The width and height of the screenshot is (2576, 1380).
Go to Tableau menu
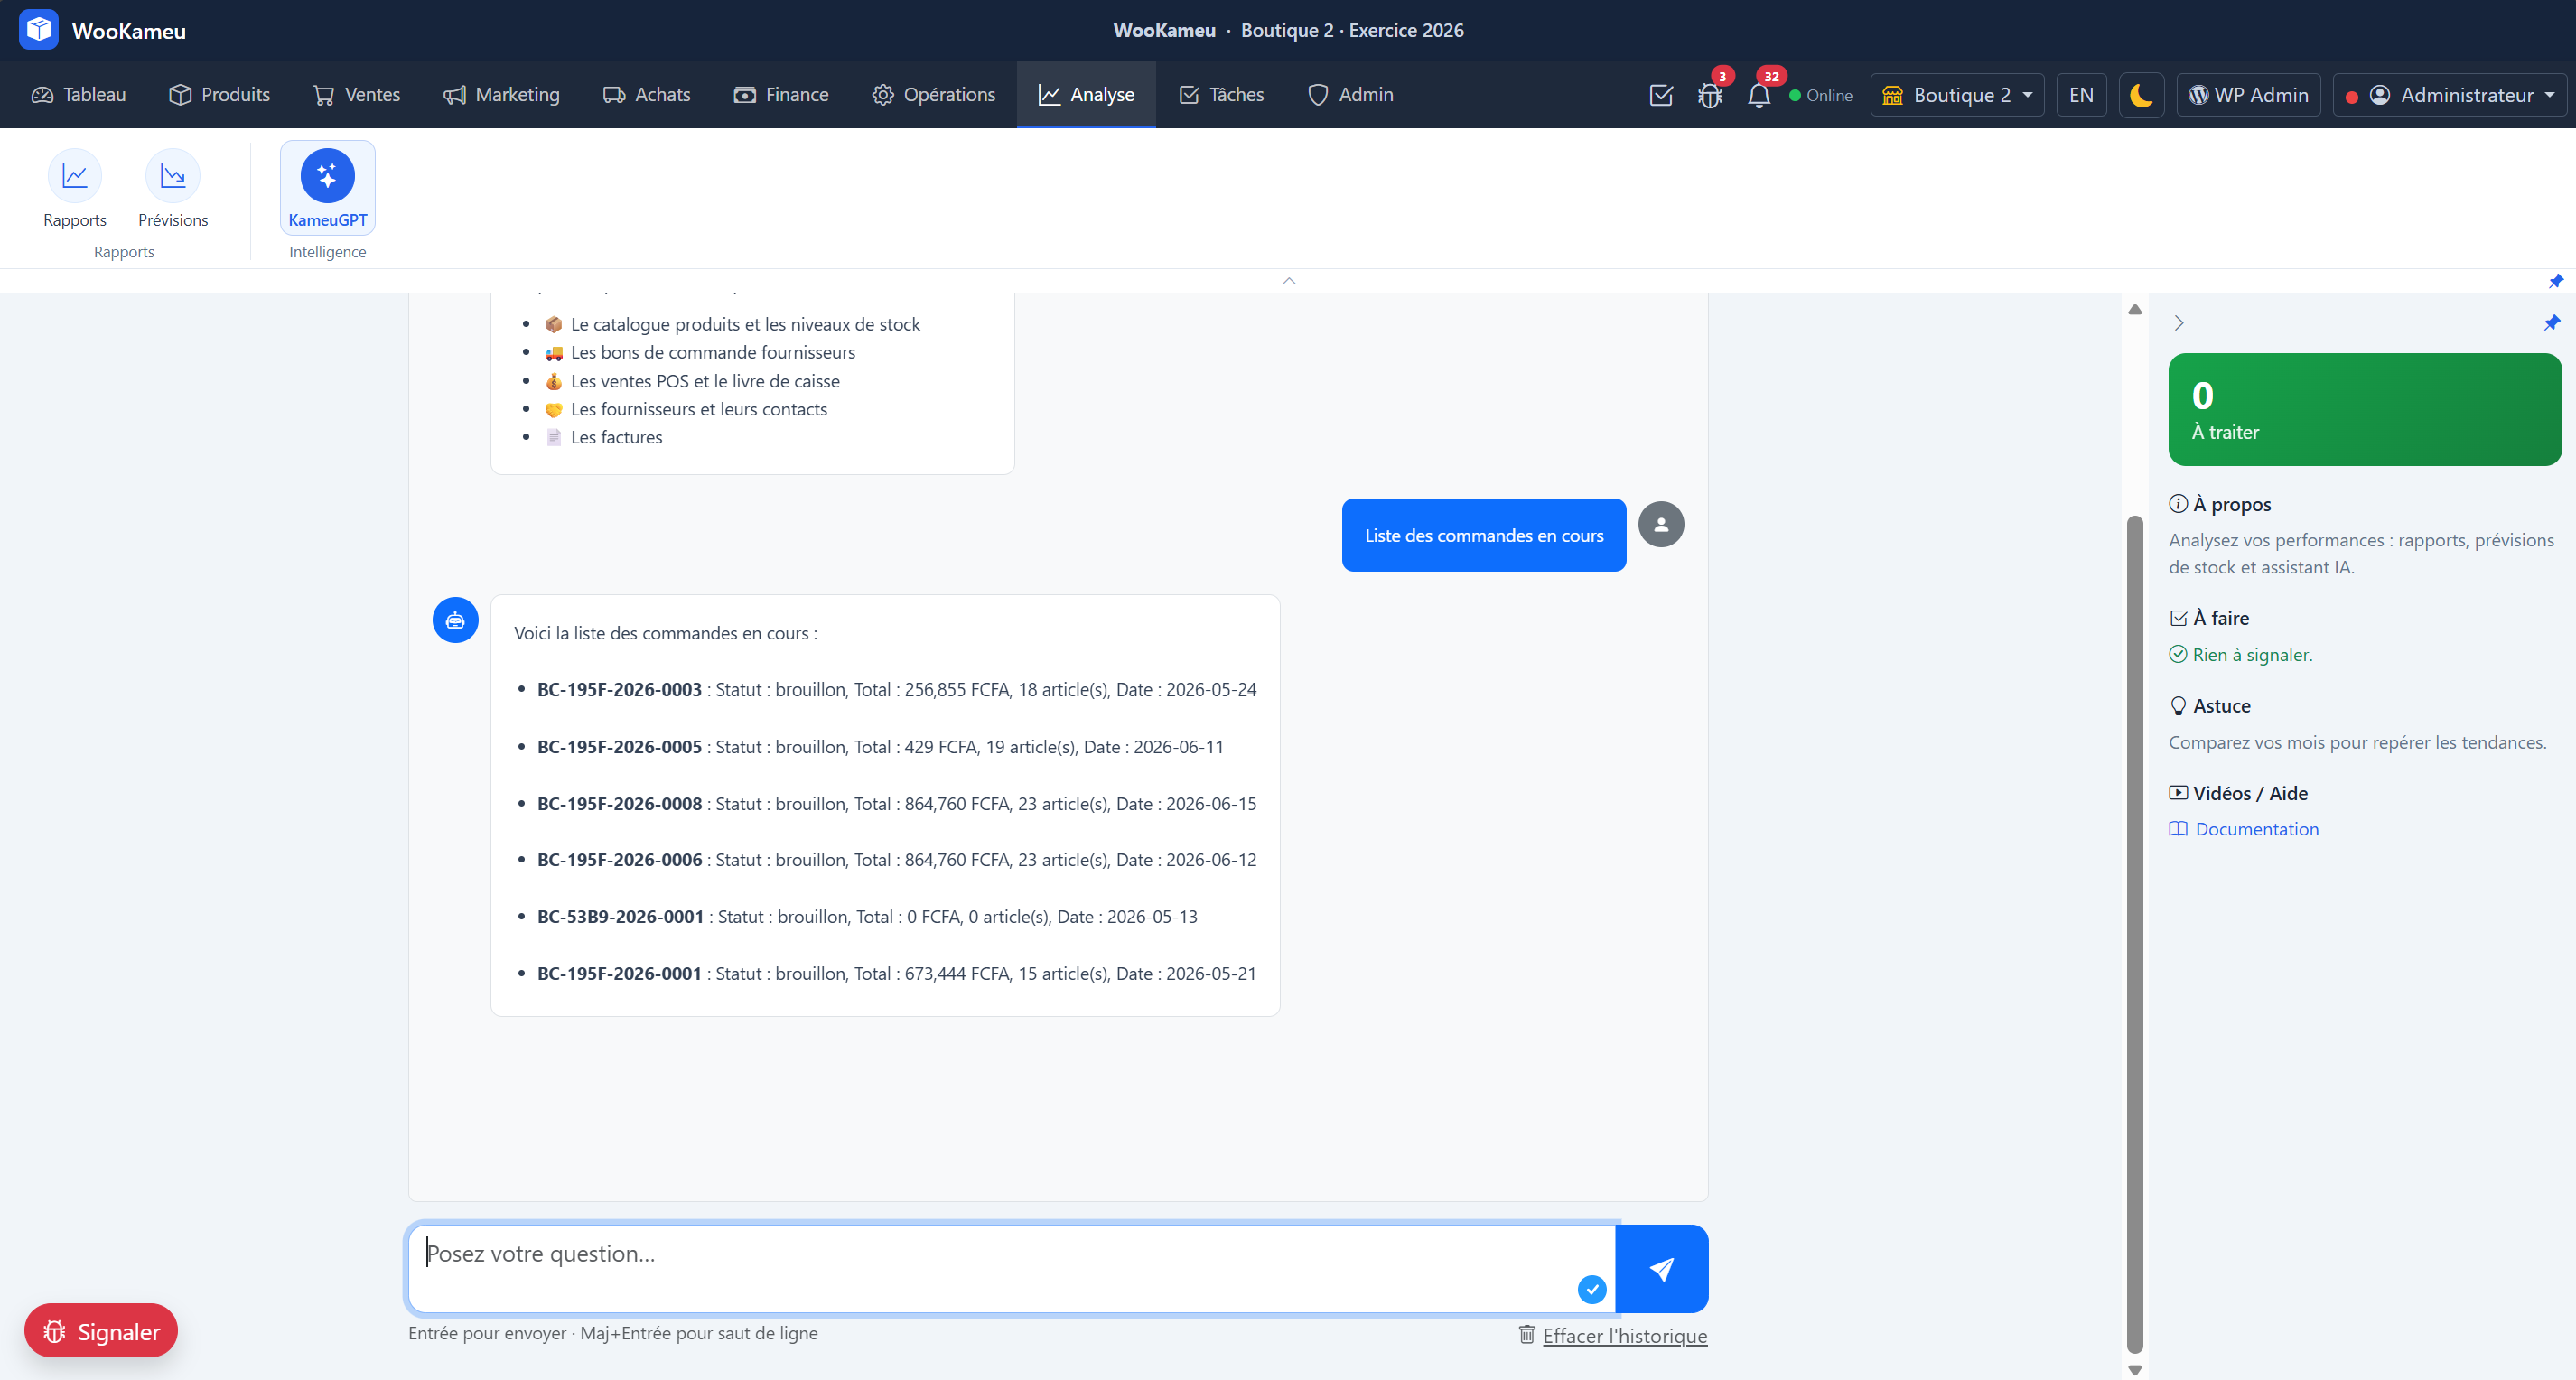tap(79, 95)
